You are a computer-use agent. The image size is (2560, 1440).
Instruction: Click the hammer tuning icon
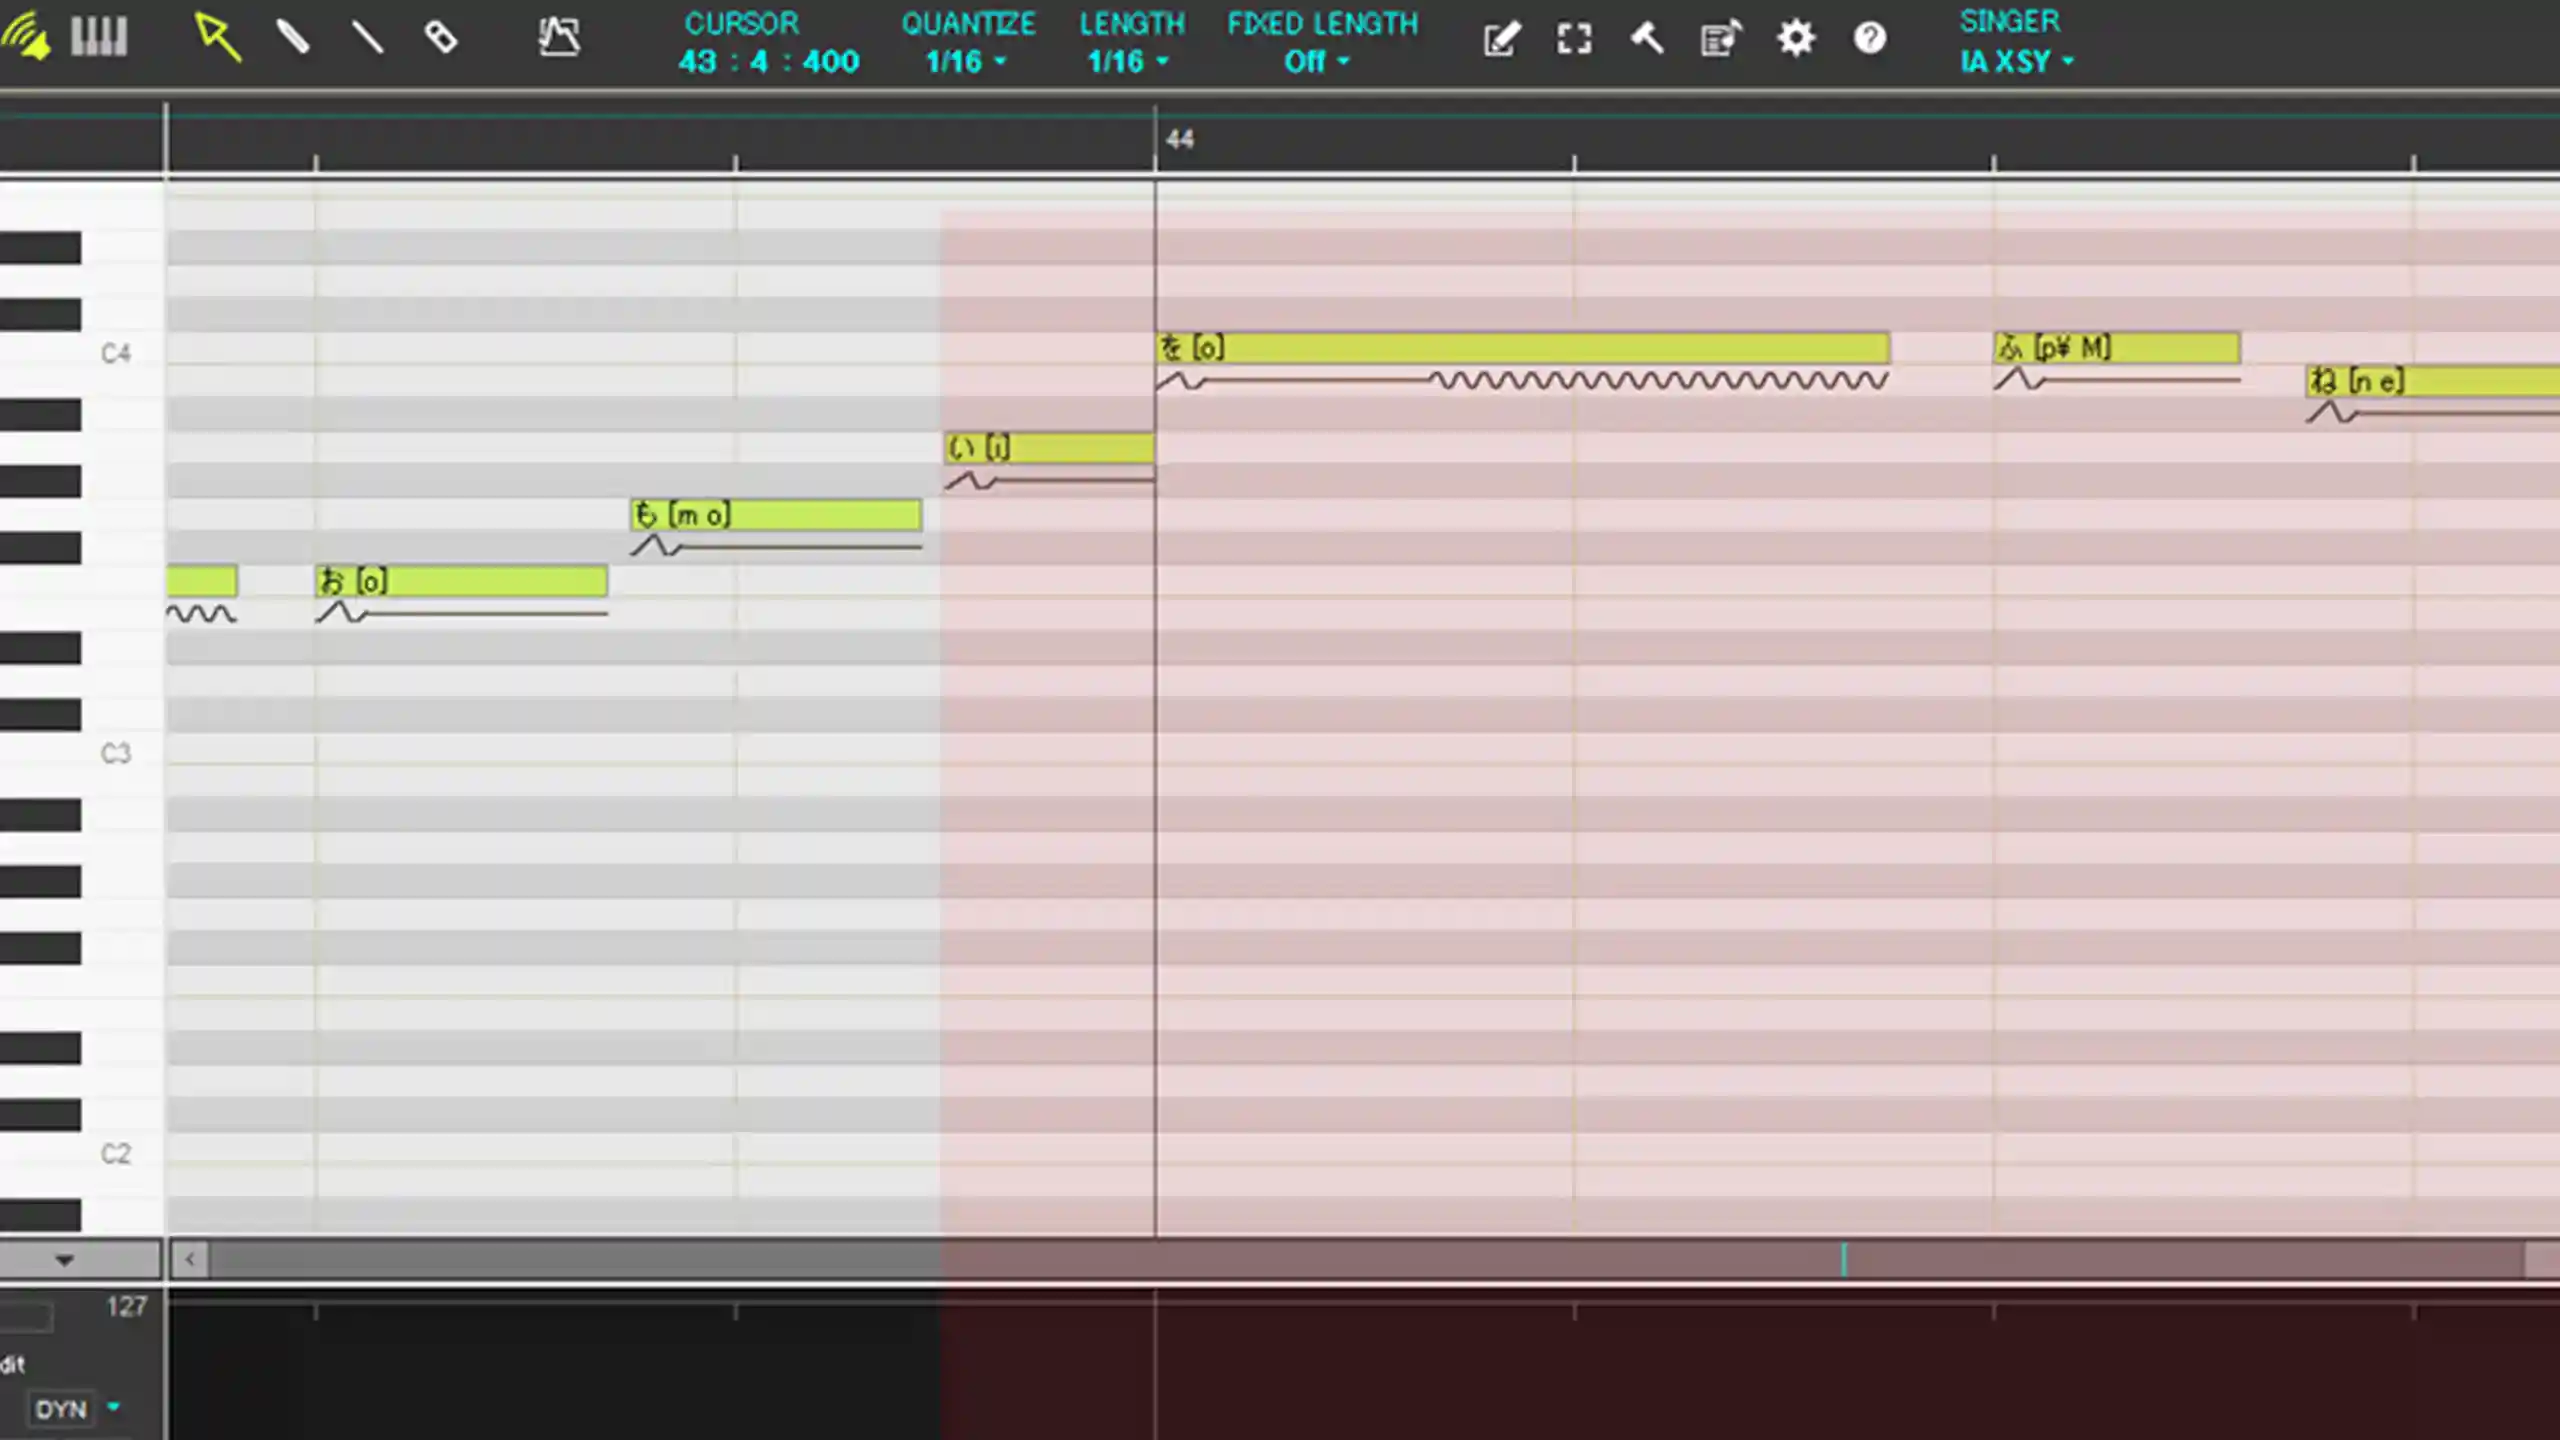click(x=1646, y=40)
